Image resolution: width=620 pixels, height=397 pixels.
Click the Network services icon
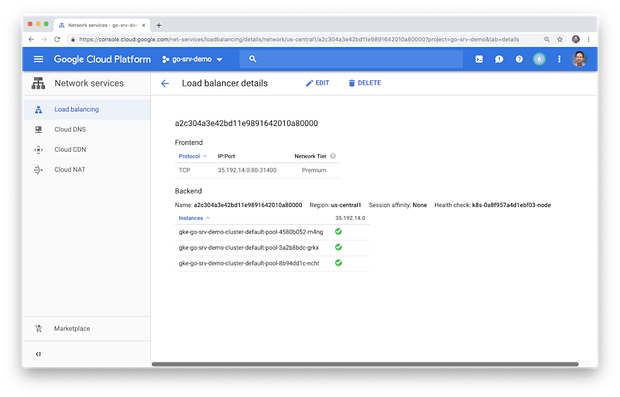click(38, 83)
